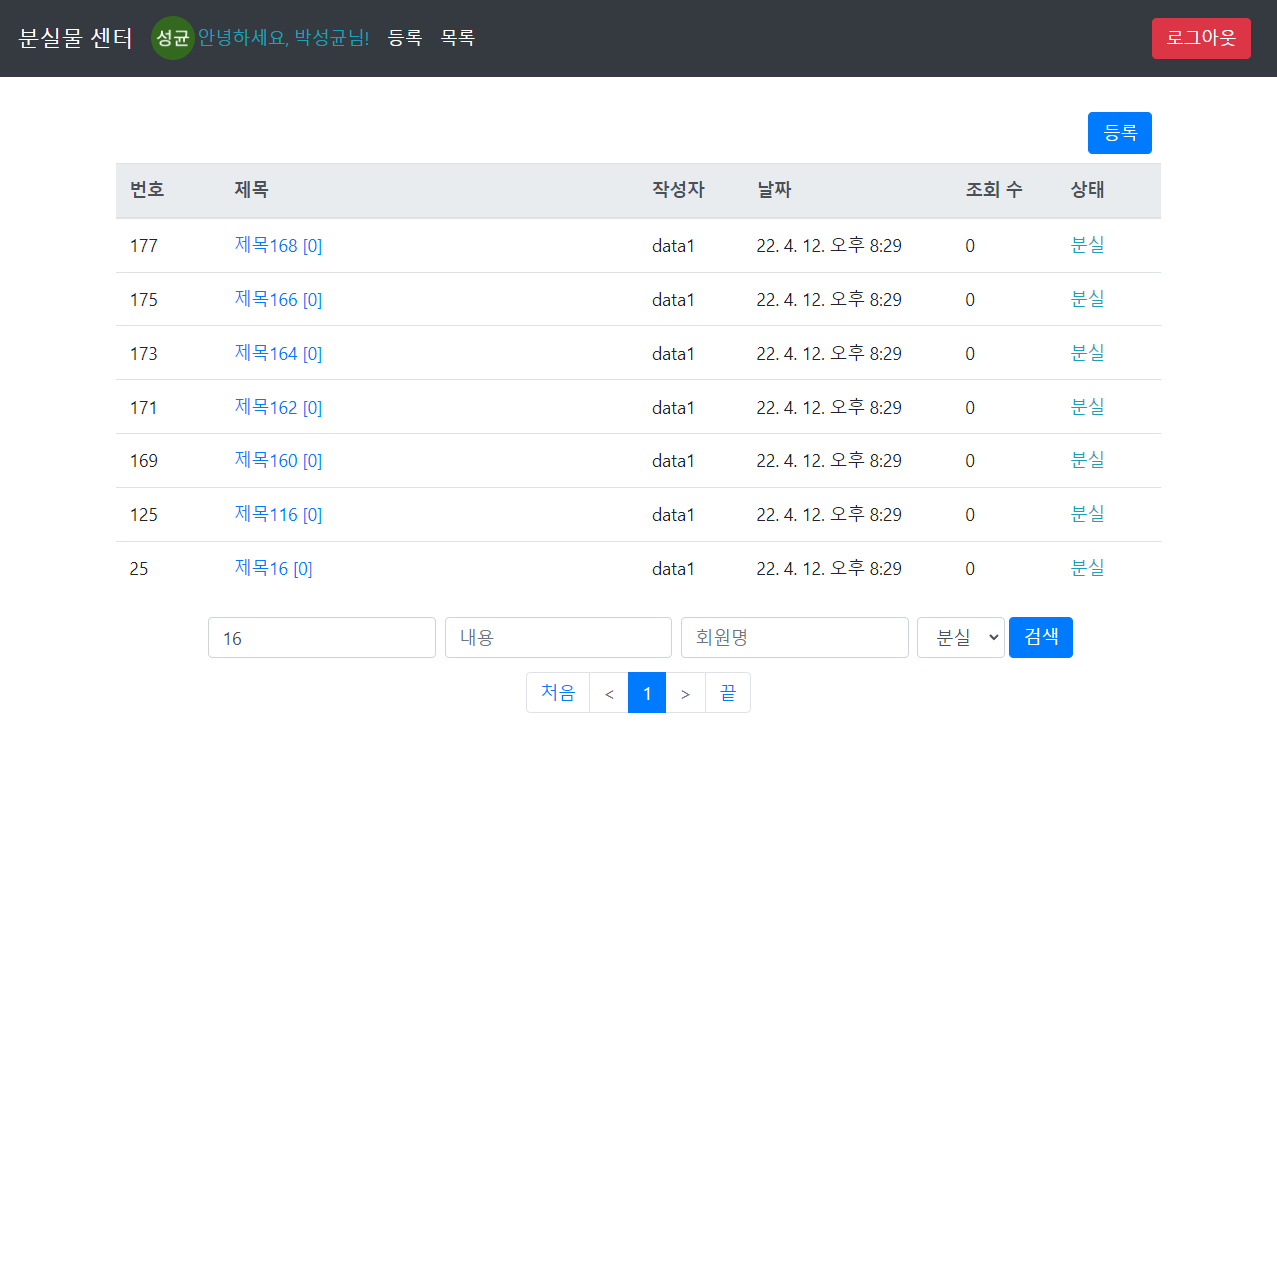Click the 로그아웃 button
Screen dimensions: 1277x1287
[x=1201, y=38]
